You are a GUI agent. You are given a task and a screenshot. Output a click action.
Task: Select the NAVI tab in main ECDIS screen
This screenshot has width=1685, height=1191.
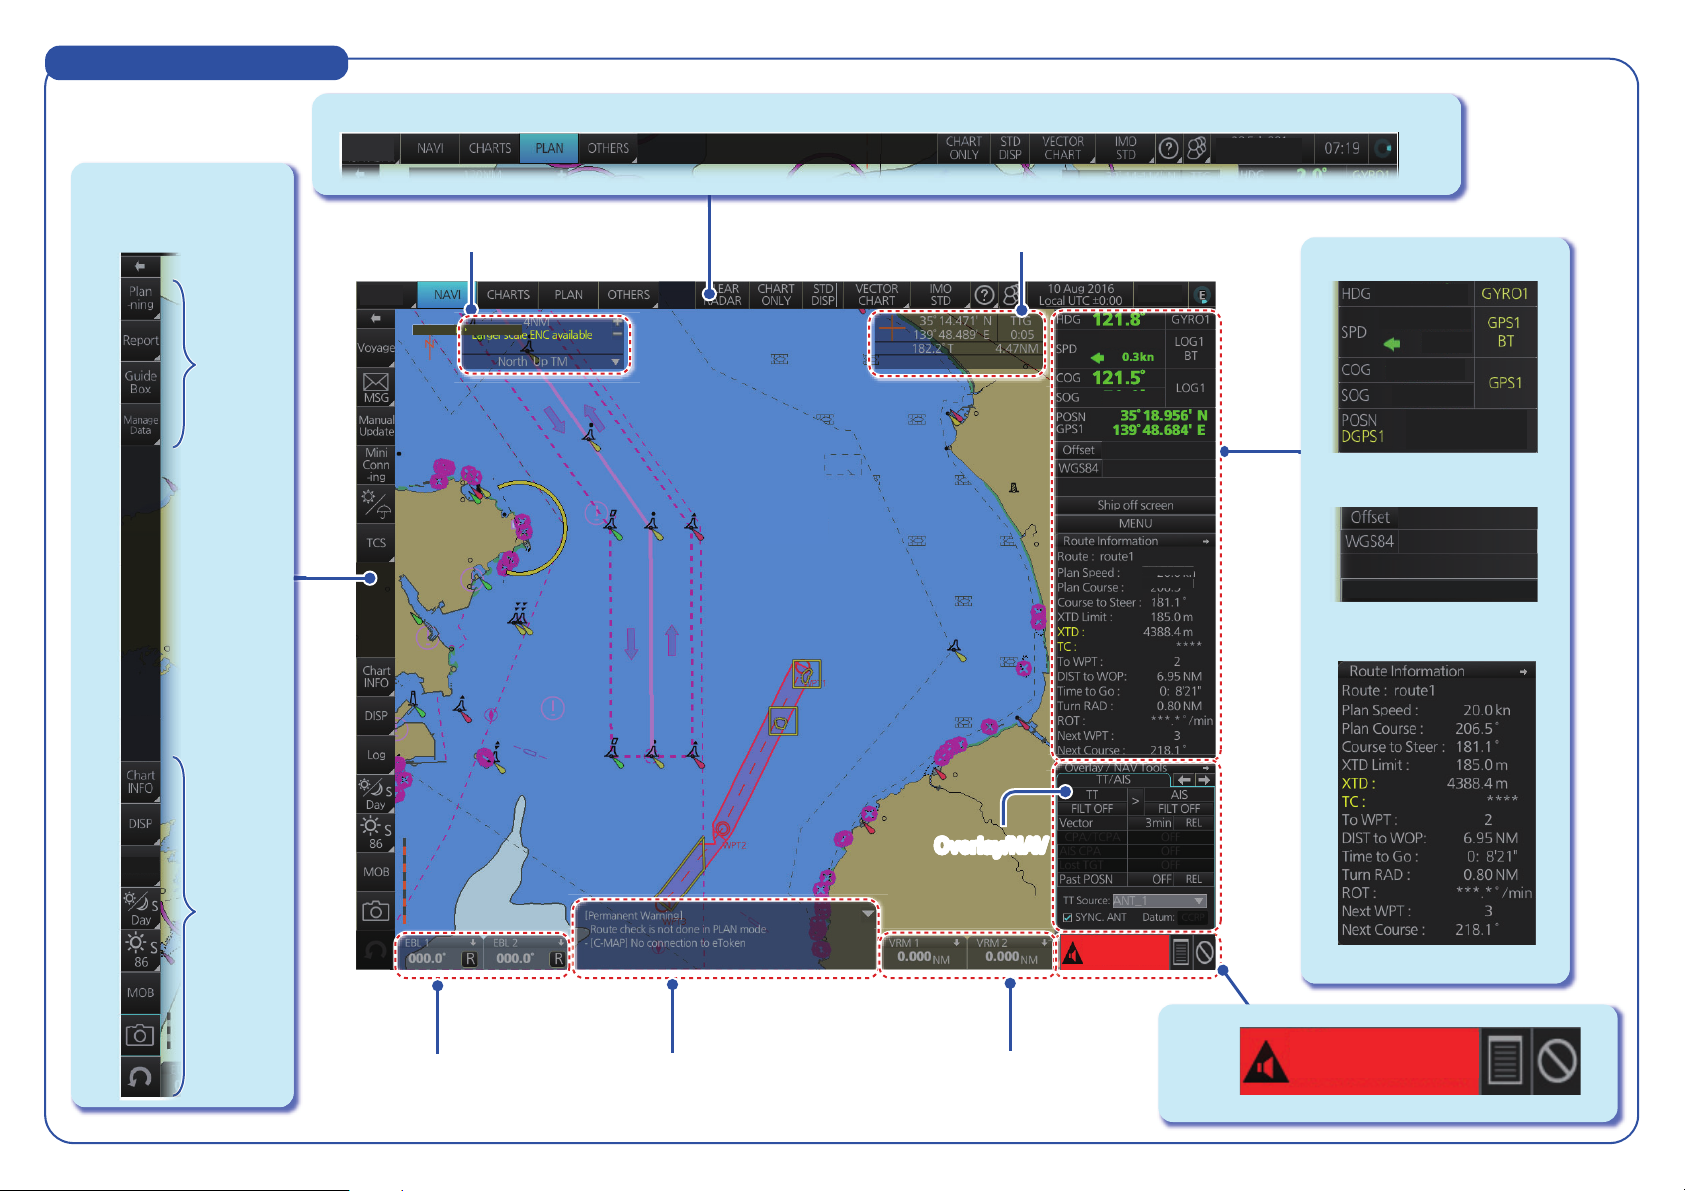[x=447, y=295]
